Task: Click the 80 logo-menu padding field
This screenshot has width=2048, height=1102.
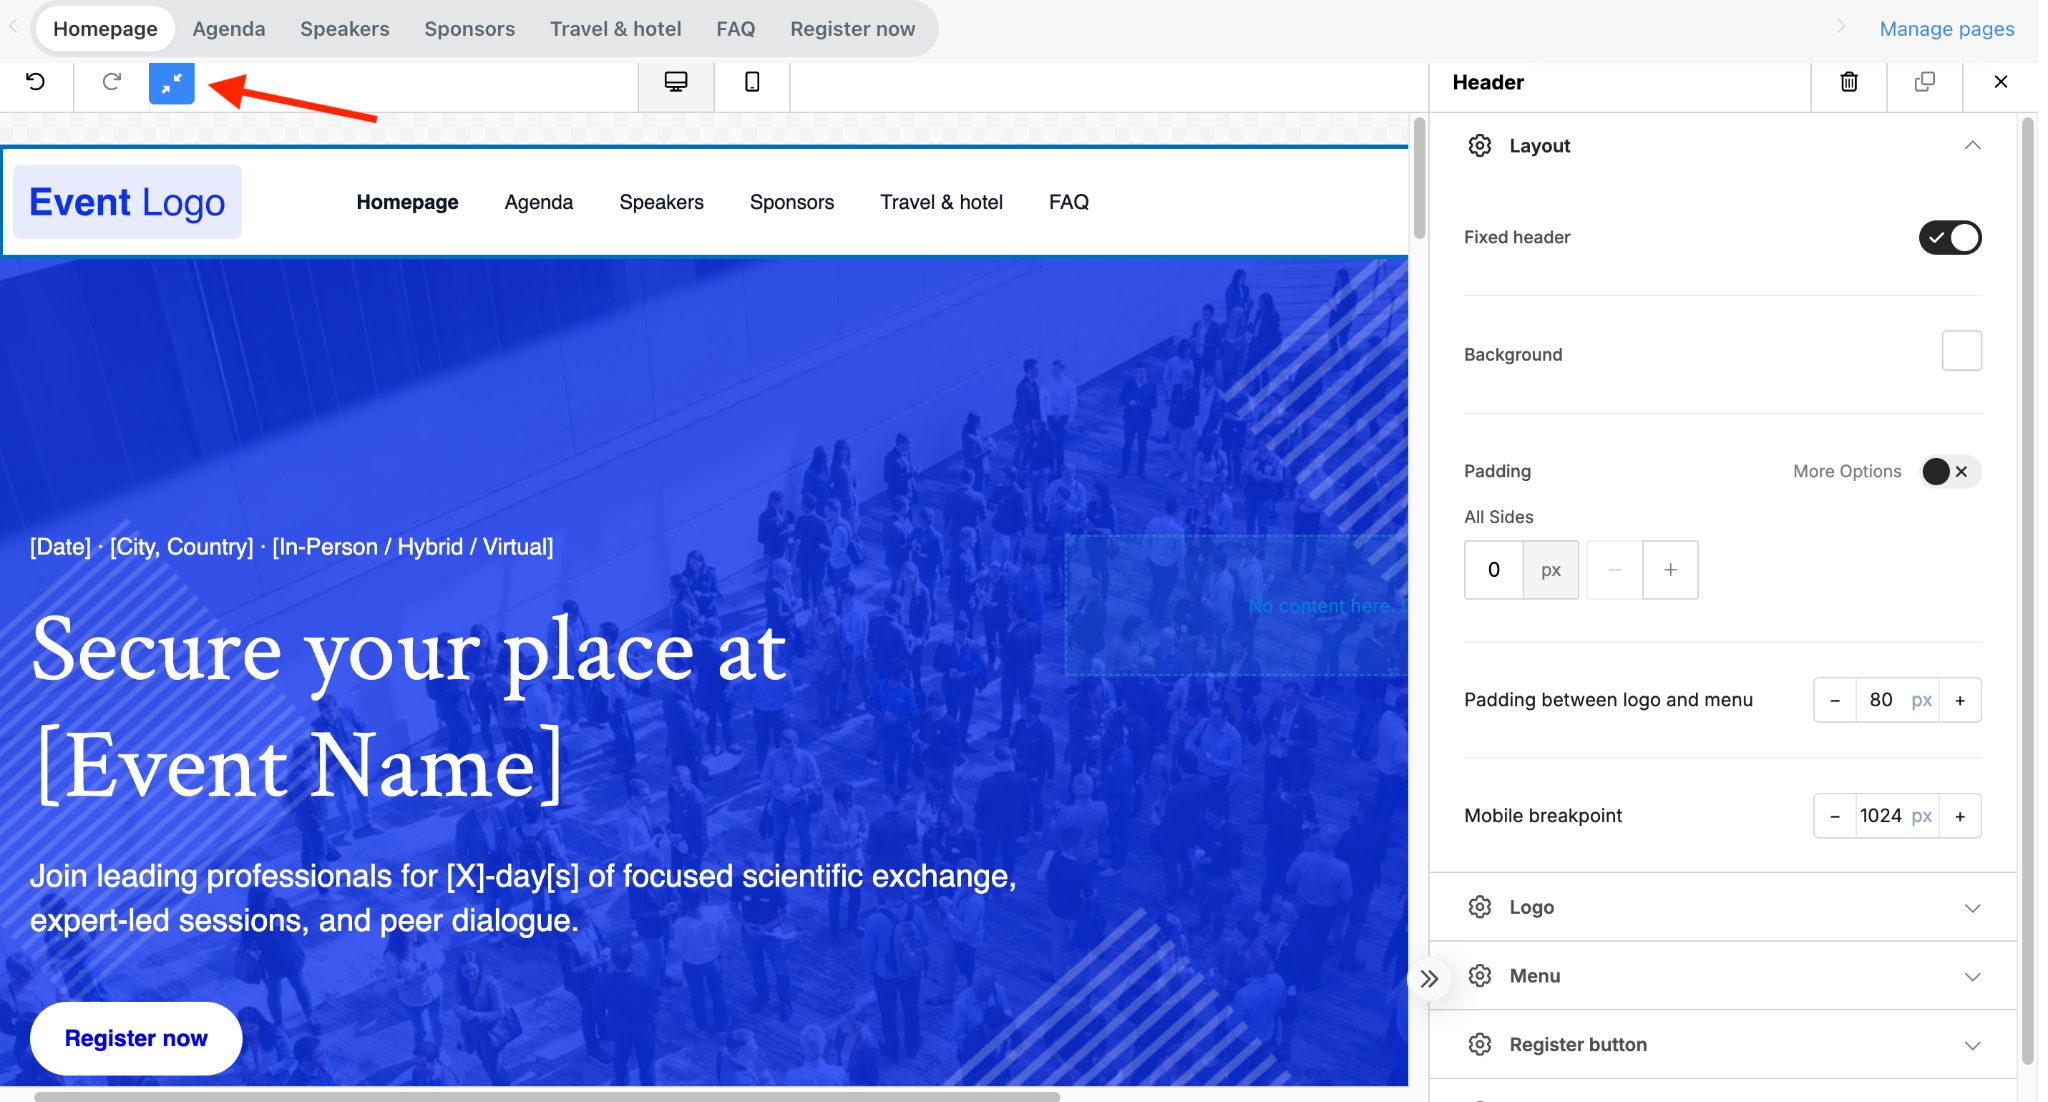Action: point(1881,700)
